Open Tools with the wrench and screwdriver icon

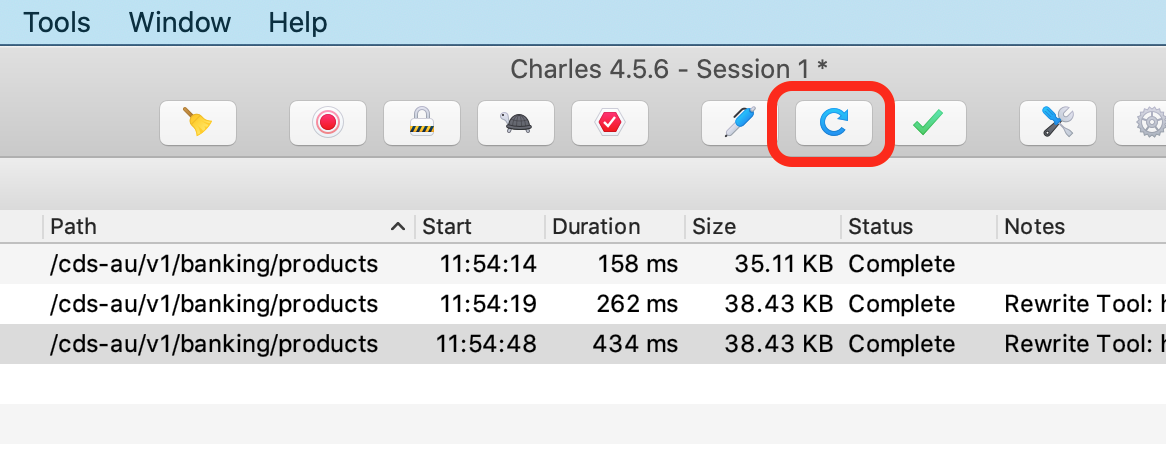coord(1057,123)
